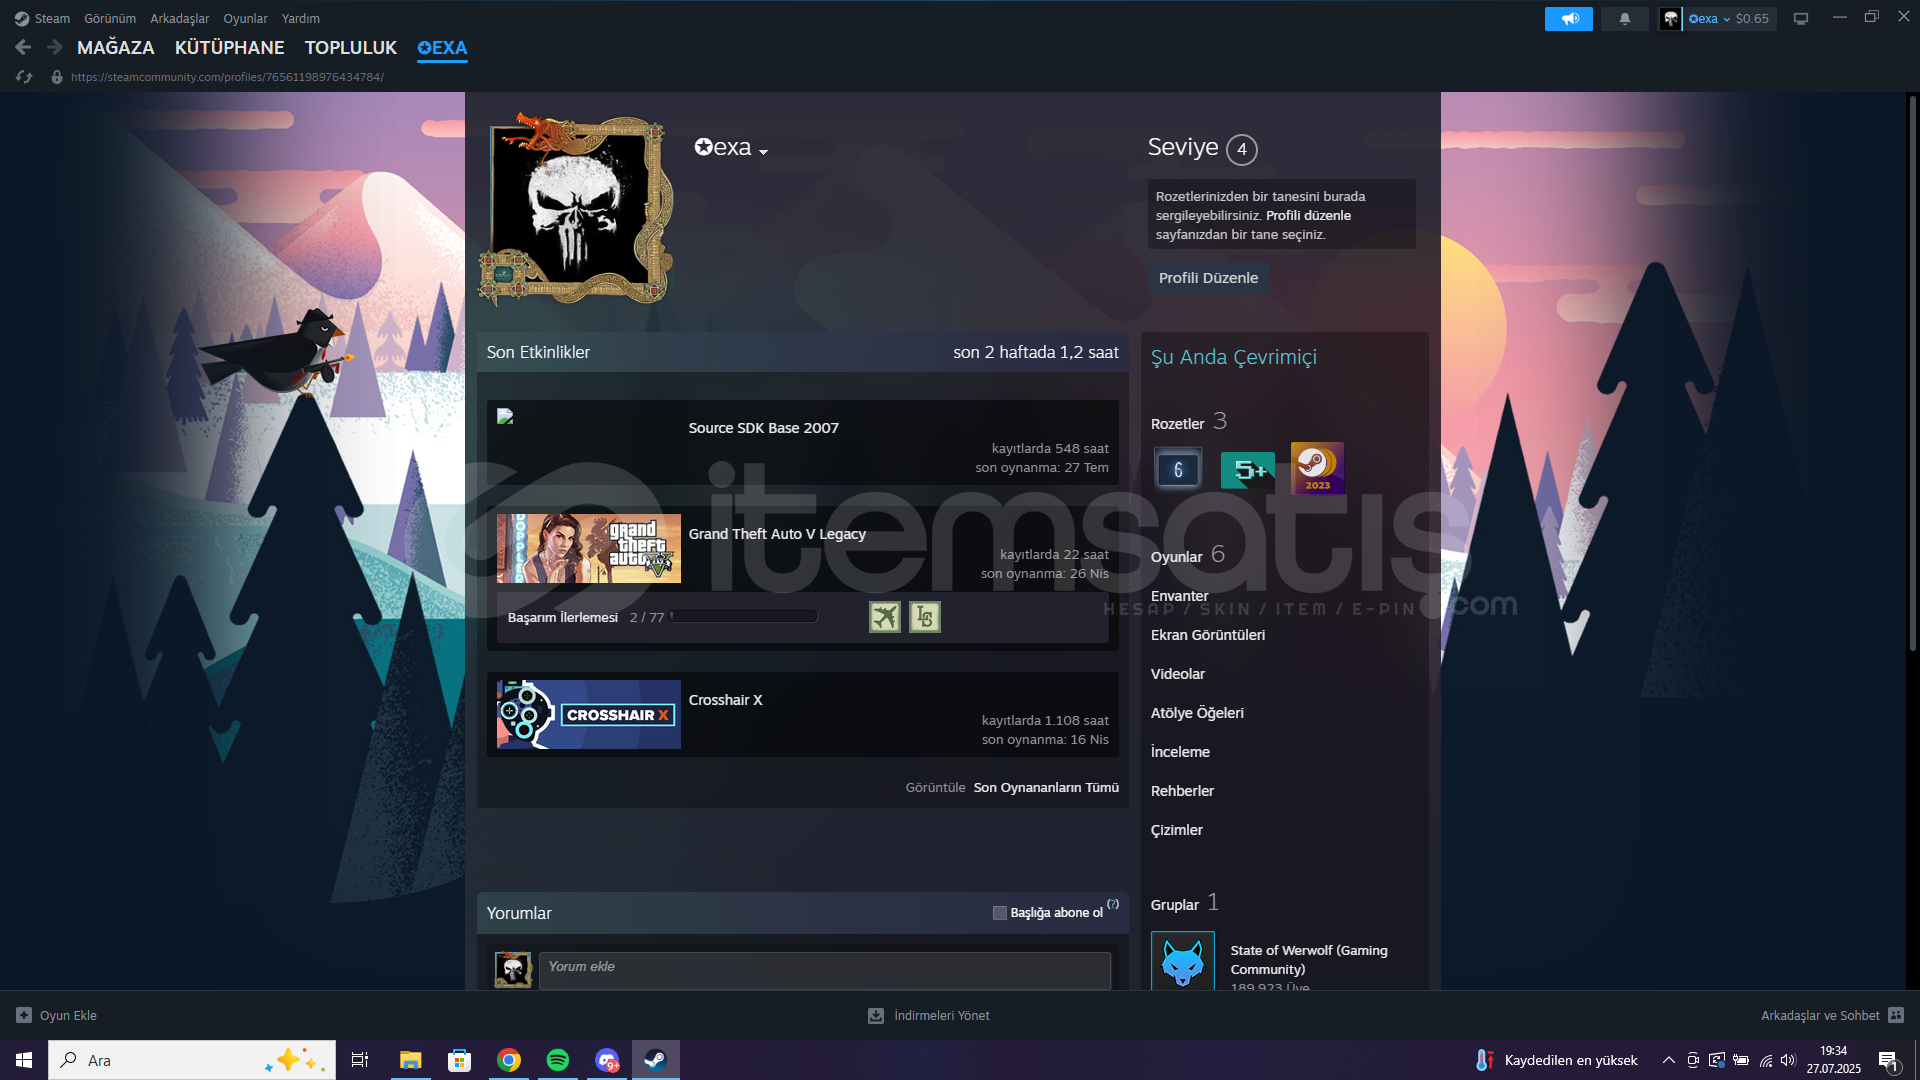The width and height of the screenshot is (1920, 1080).
Task: Open the Source SDK Base 2007 link
Action: [x=764, y=428]
